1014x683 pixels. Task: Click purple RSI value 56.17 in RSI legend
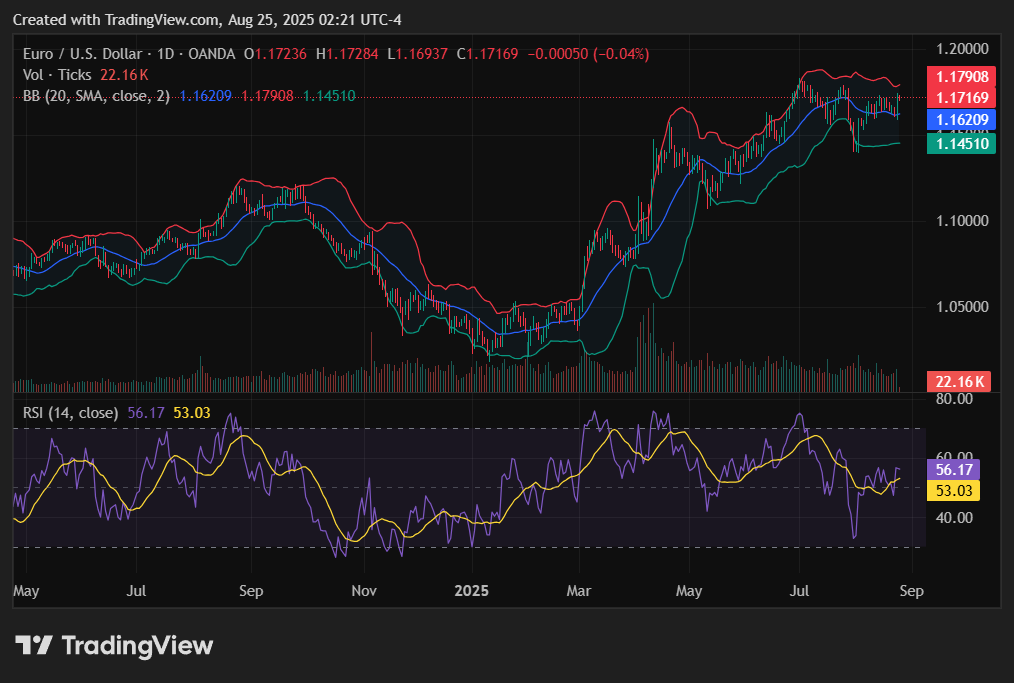pyautogui.click(x=146, y=413)
